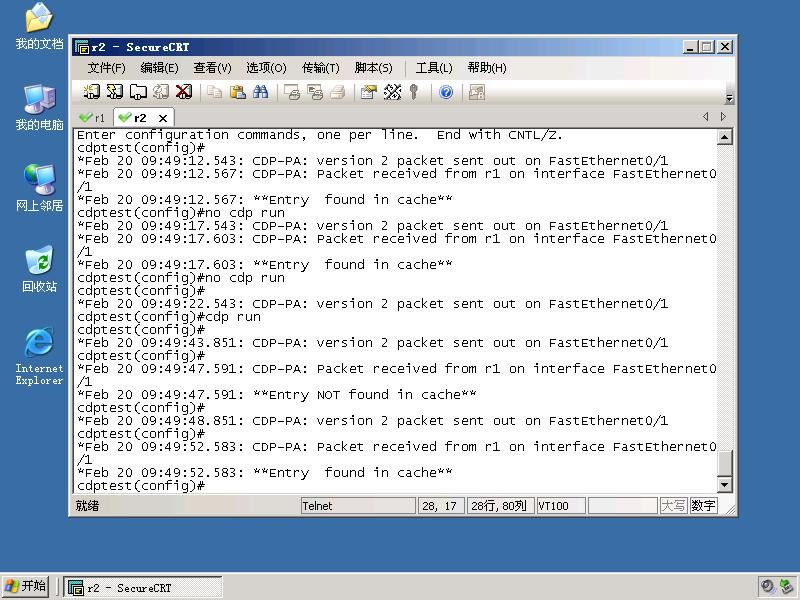The image size is (800, 600).
Task: Click the '28行, 80列' status field
Action: 501,506
